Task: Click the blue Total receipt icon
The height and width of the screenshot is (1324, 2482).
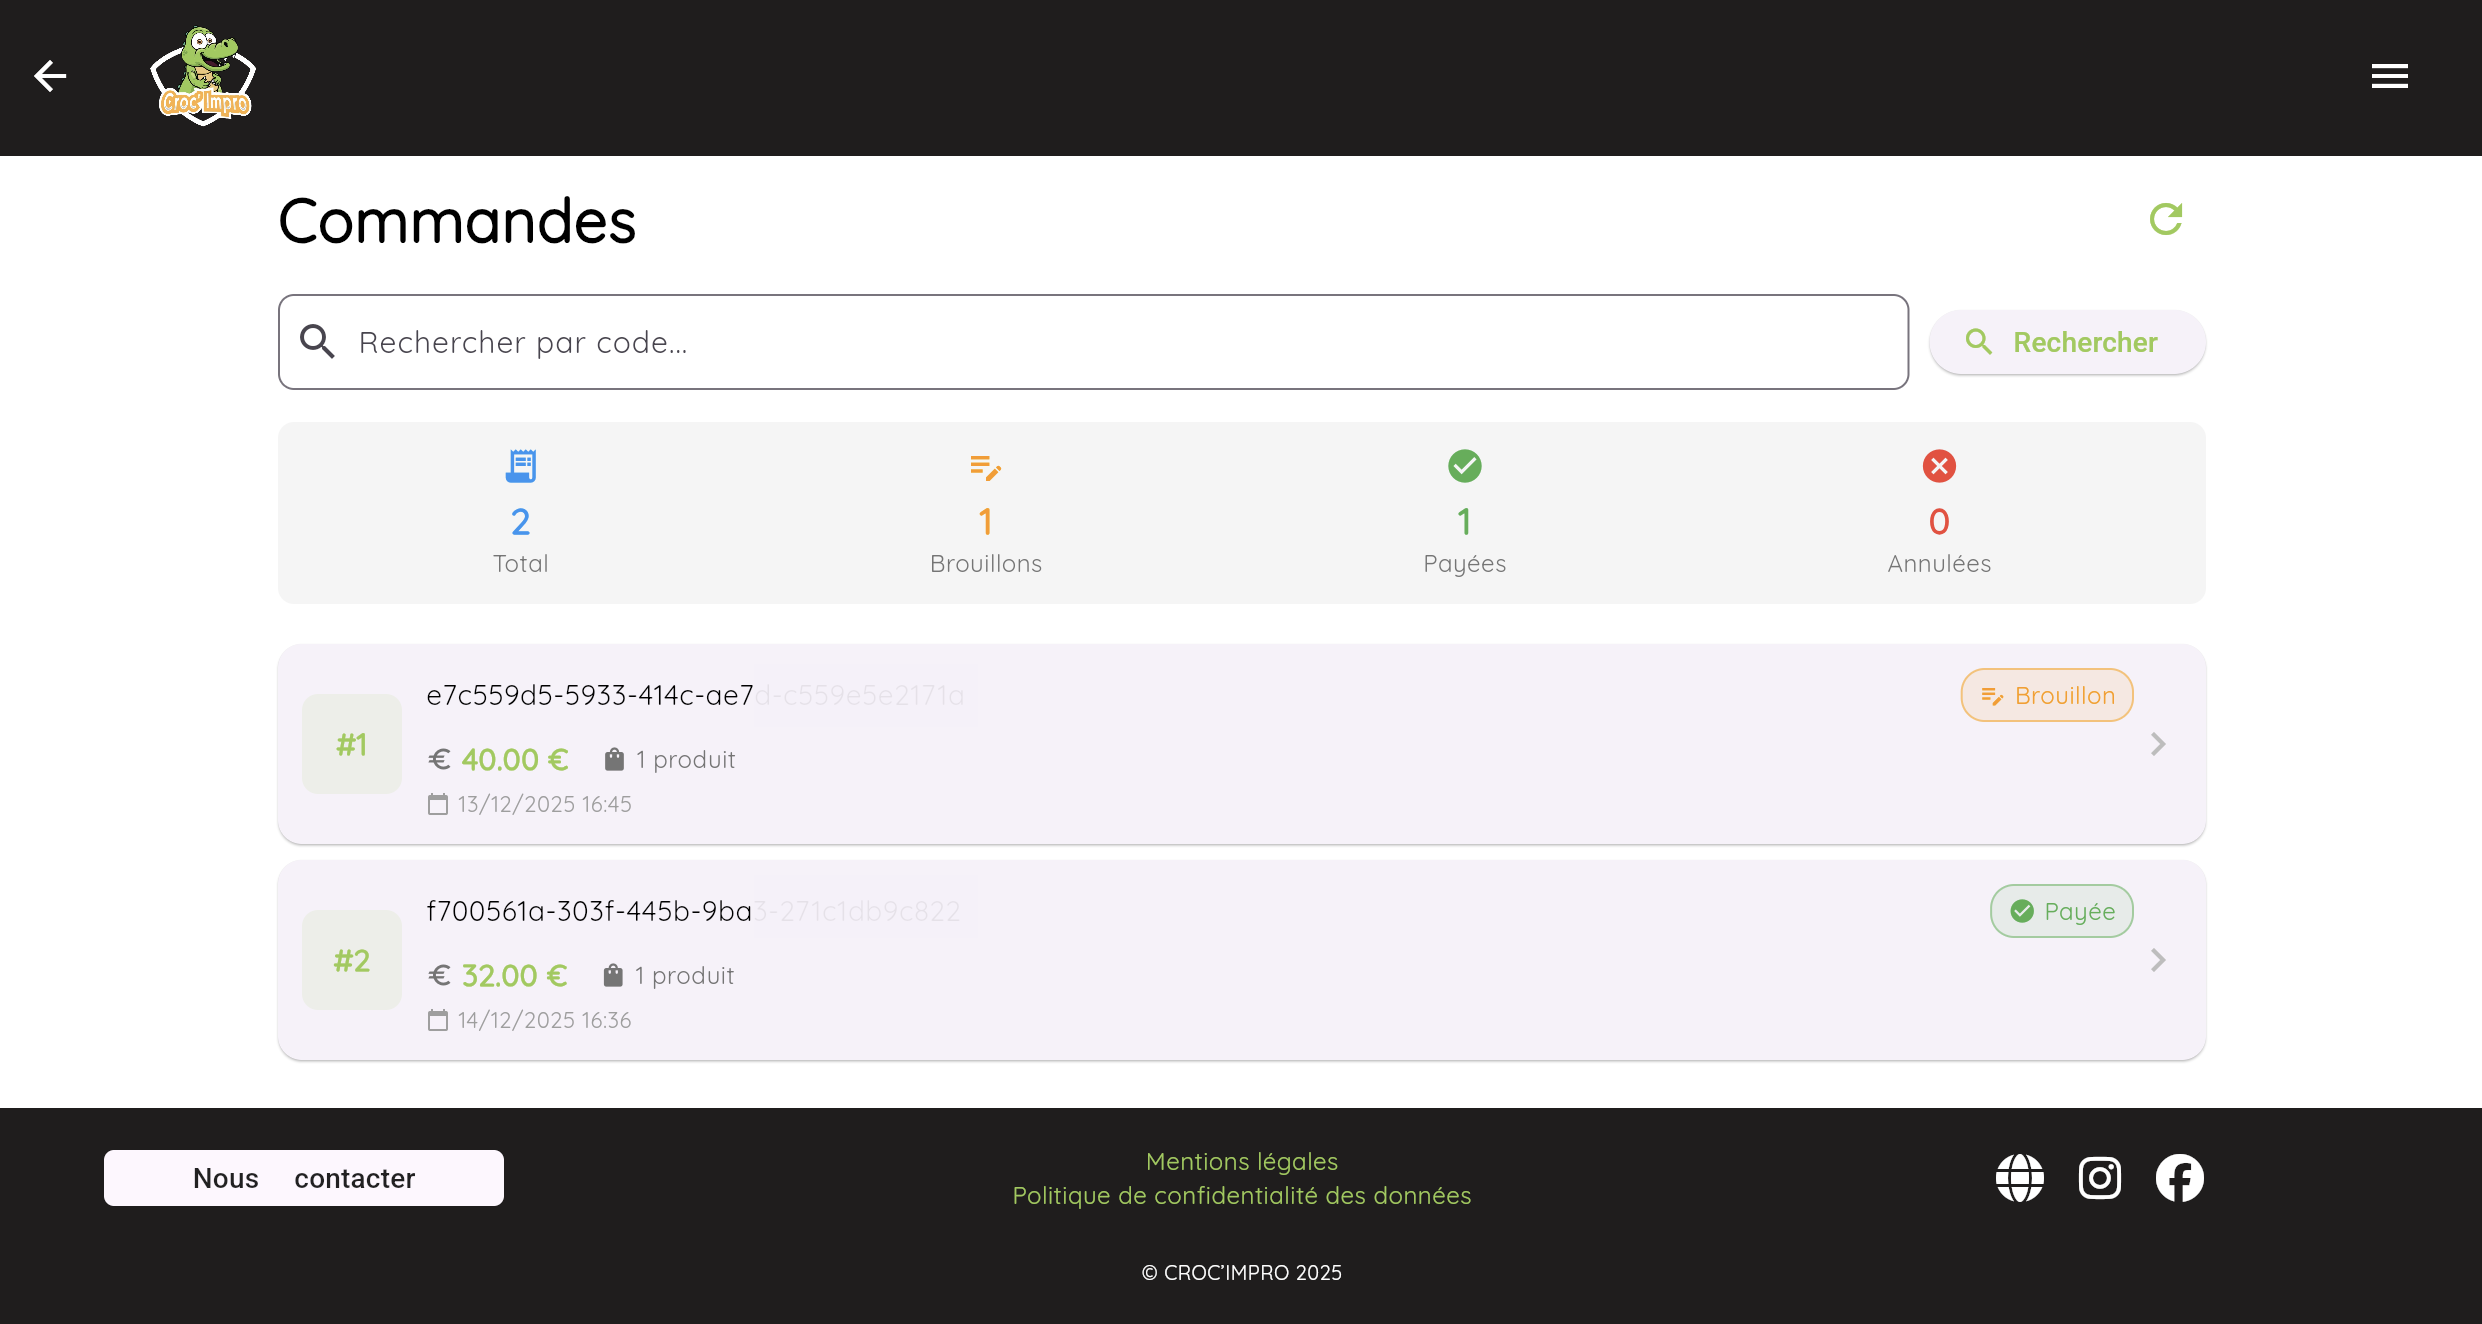Action: (520, 465)
